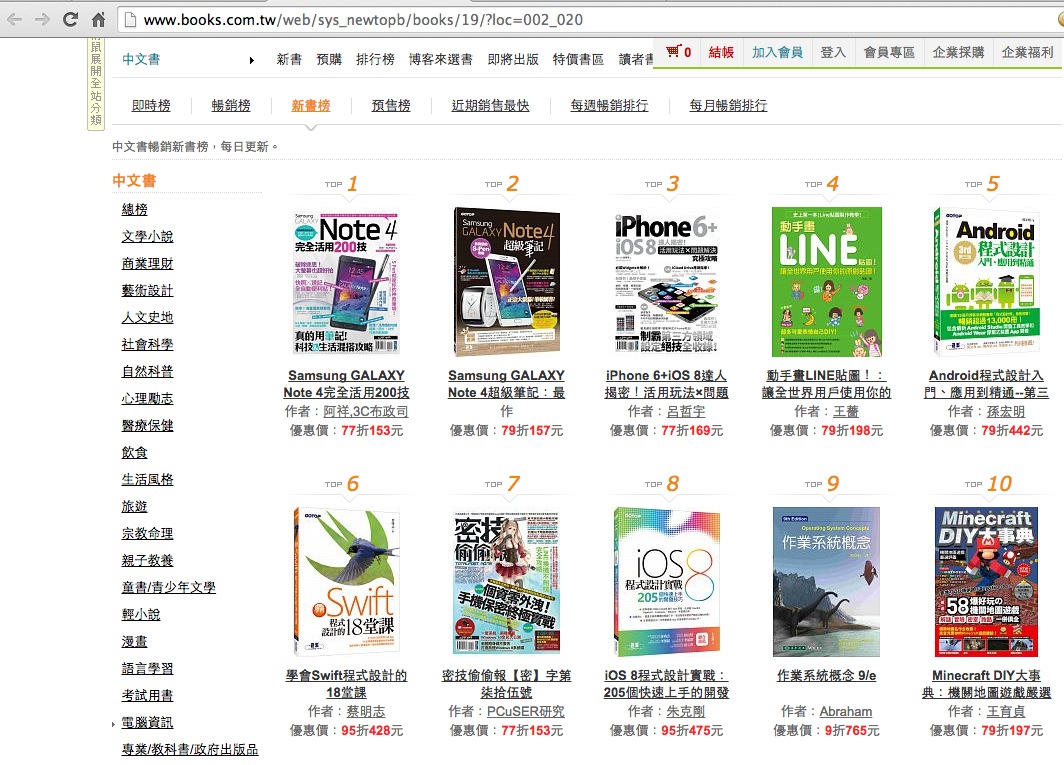Open the 會員專區 member area

point(889,52)
